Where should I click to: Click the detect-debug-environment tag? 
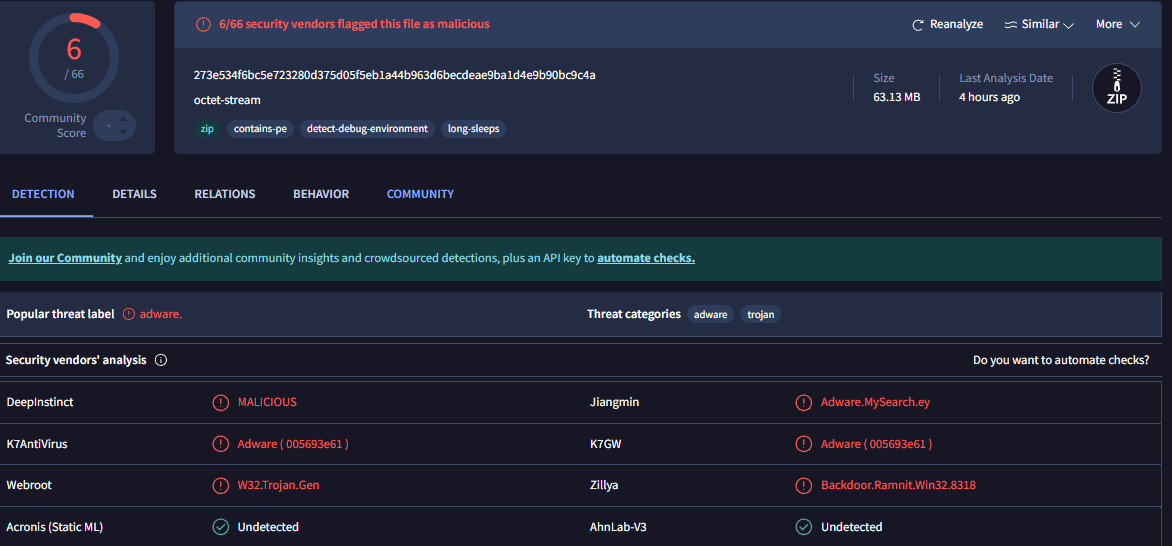click(367, 129)
